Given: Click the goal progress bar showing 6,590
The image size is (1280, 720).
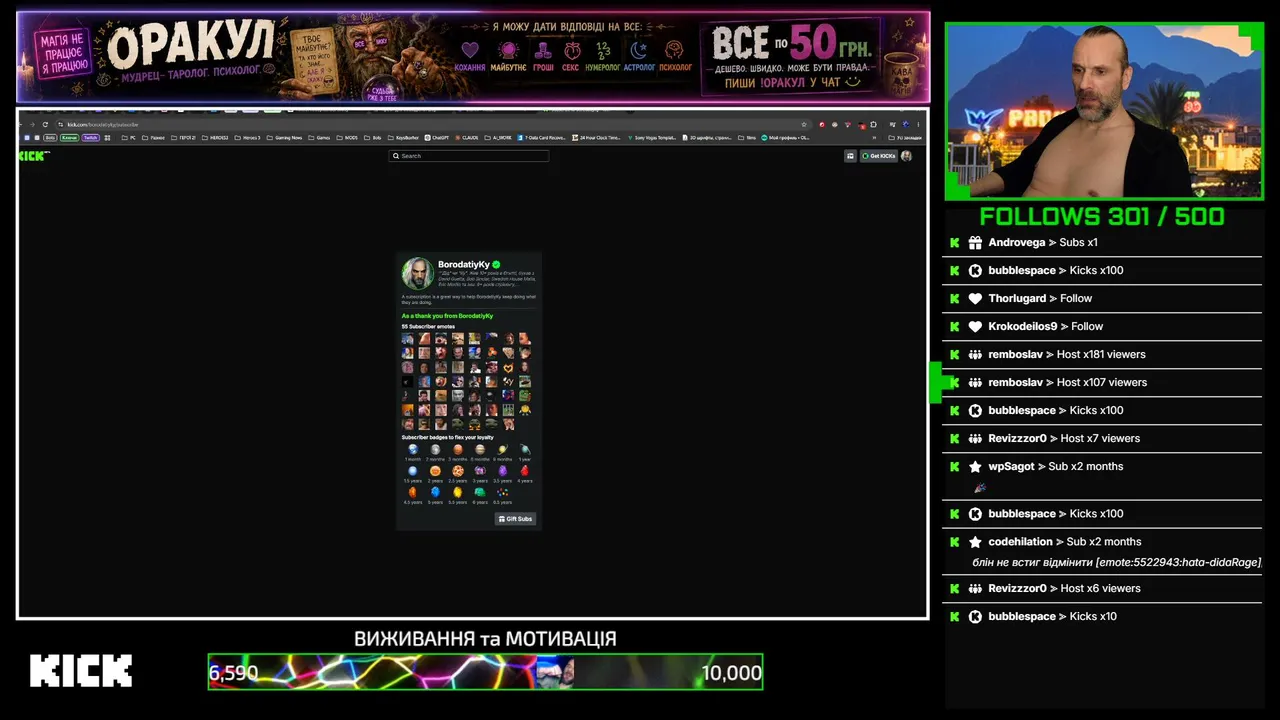Looking at the screenshot, I should 485,672.
